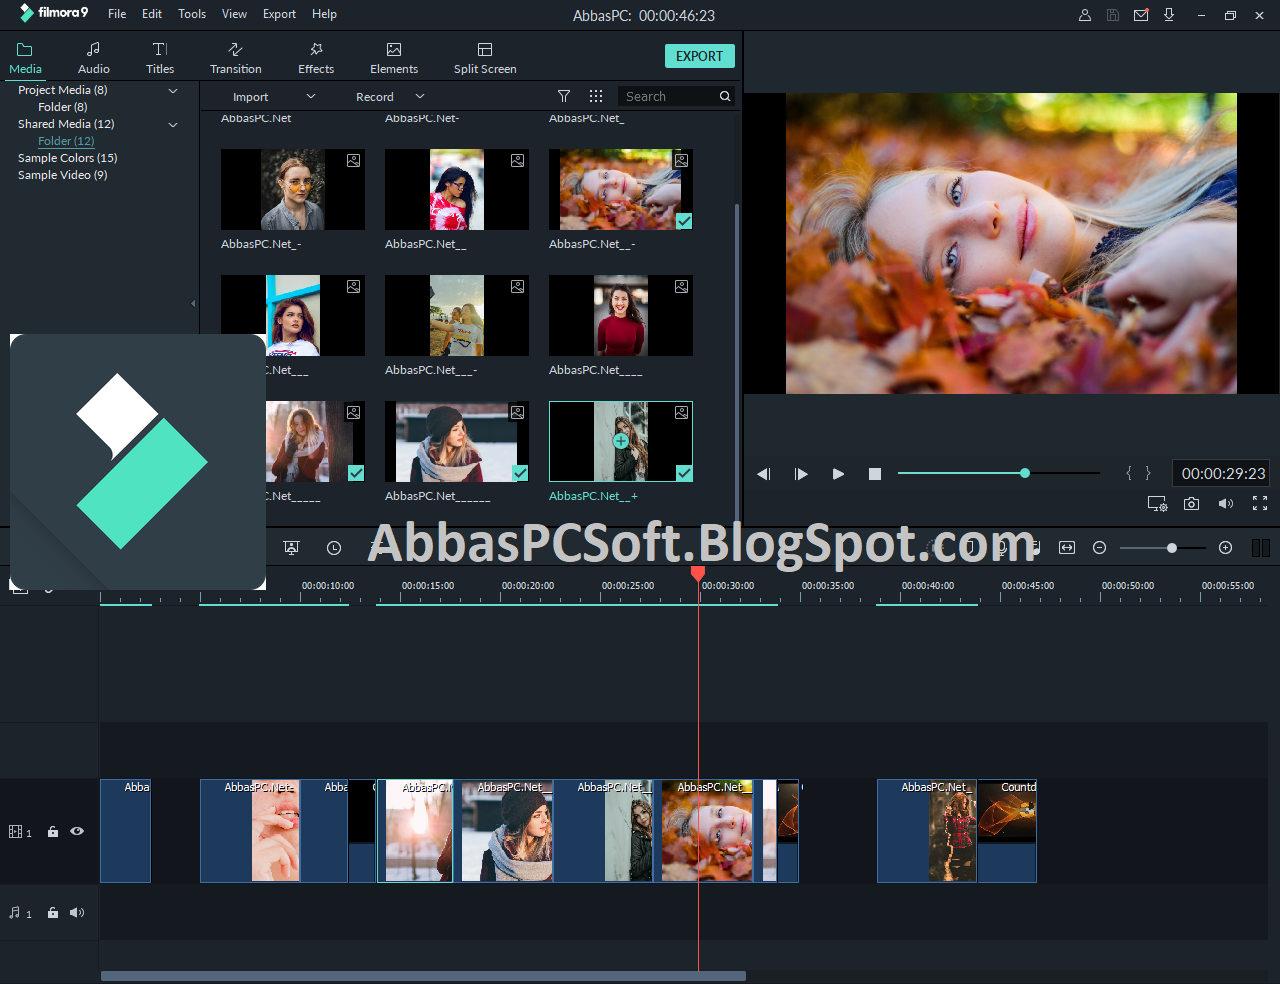1280x984 pixels.
Task: Click the preview speaker volume icon
Action: tap(1225, 503)
